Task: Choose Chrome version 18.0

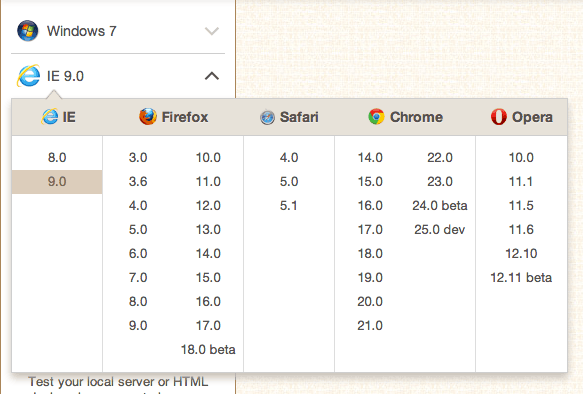Action: [x=370, y=253]
